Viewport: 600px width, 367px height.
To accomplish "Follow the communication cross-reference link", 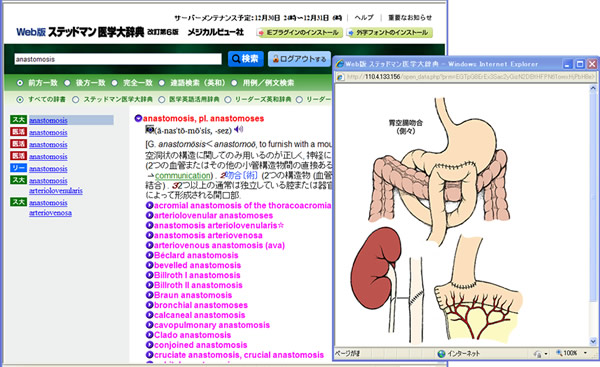I will point(183,176).
